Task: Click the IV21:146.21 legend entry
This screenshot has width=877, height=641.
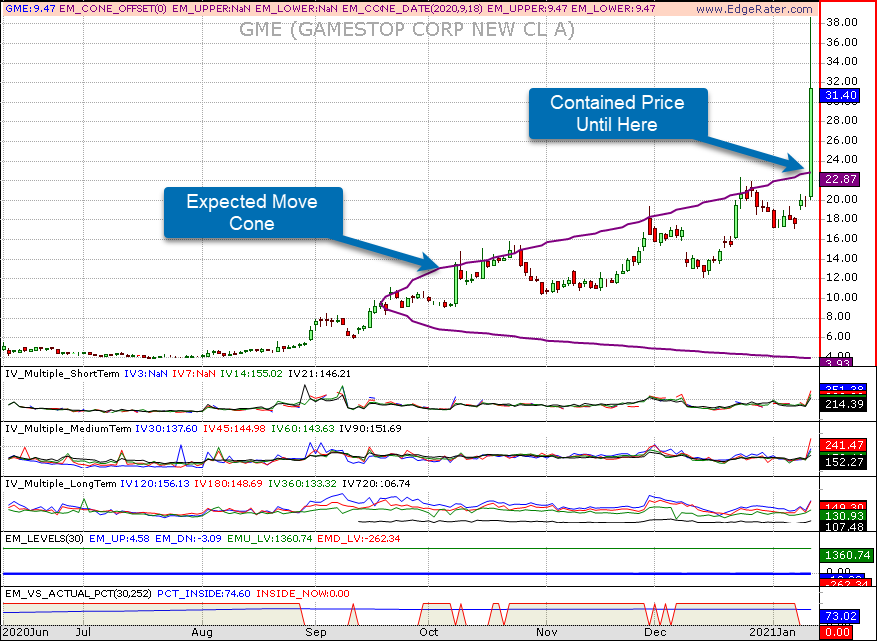Action: click(x=319, y=374)
